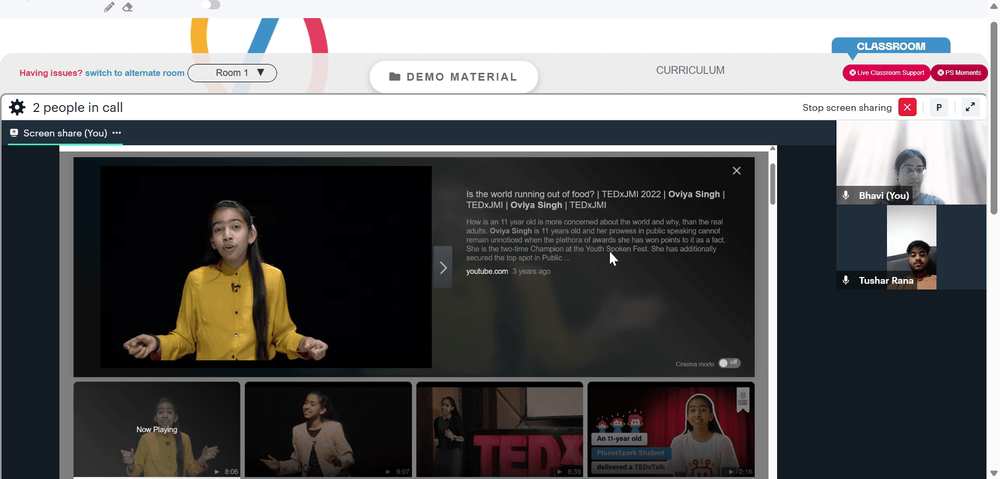Image resolution: width=1000 pixels, height=479 pixels.
Task: Open the Curriculum tab
Action: tap(690, 71)
